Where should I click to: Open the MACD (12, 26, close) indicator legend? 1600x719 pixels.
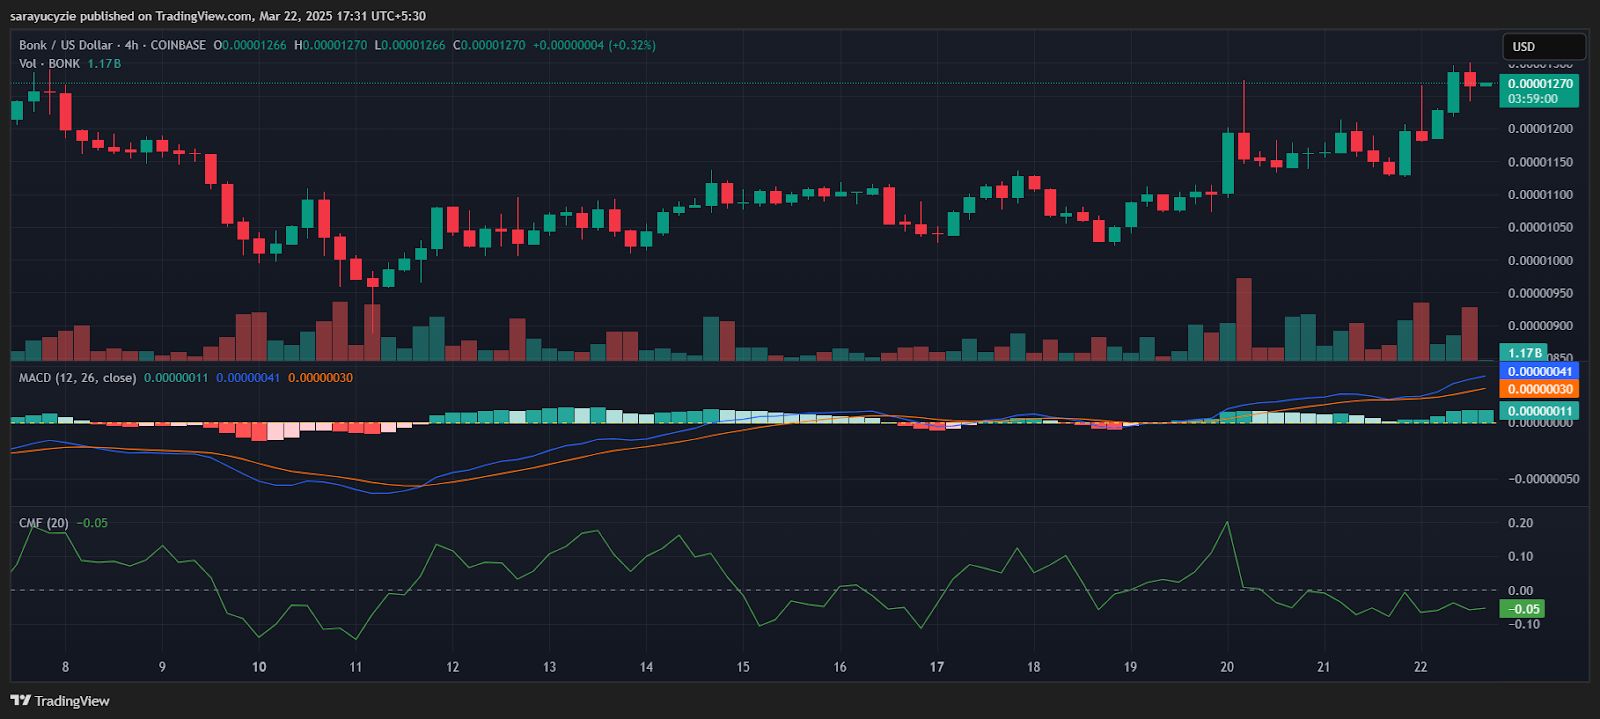(78, 378)
